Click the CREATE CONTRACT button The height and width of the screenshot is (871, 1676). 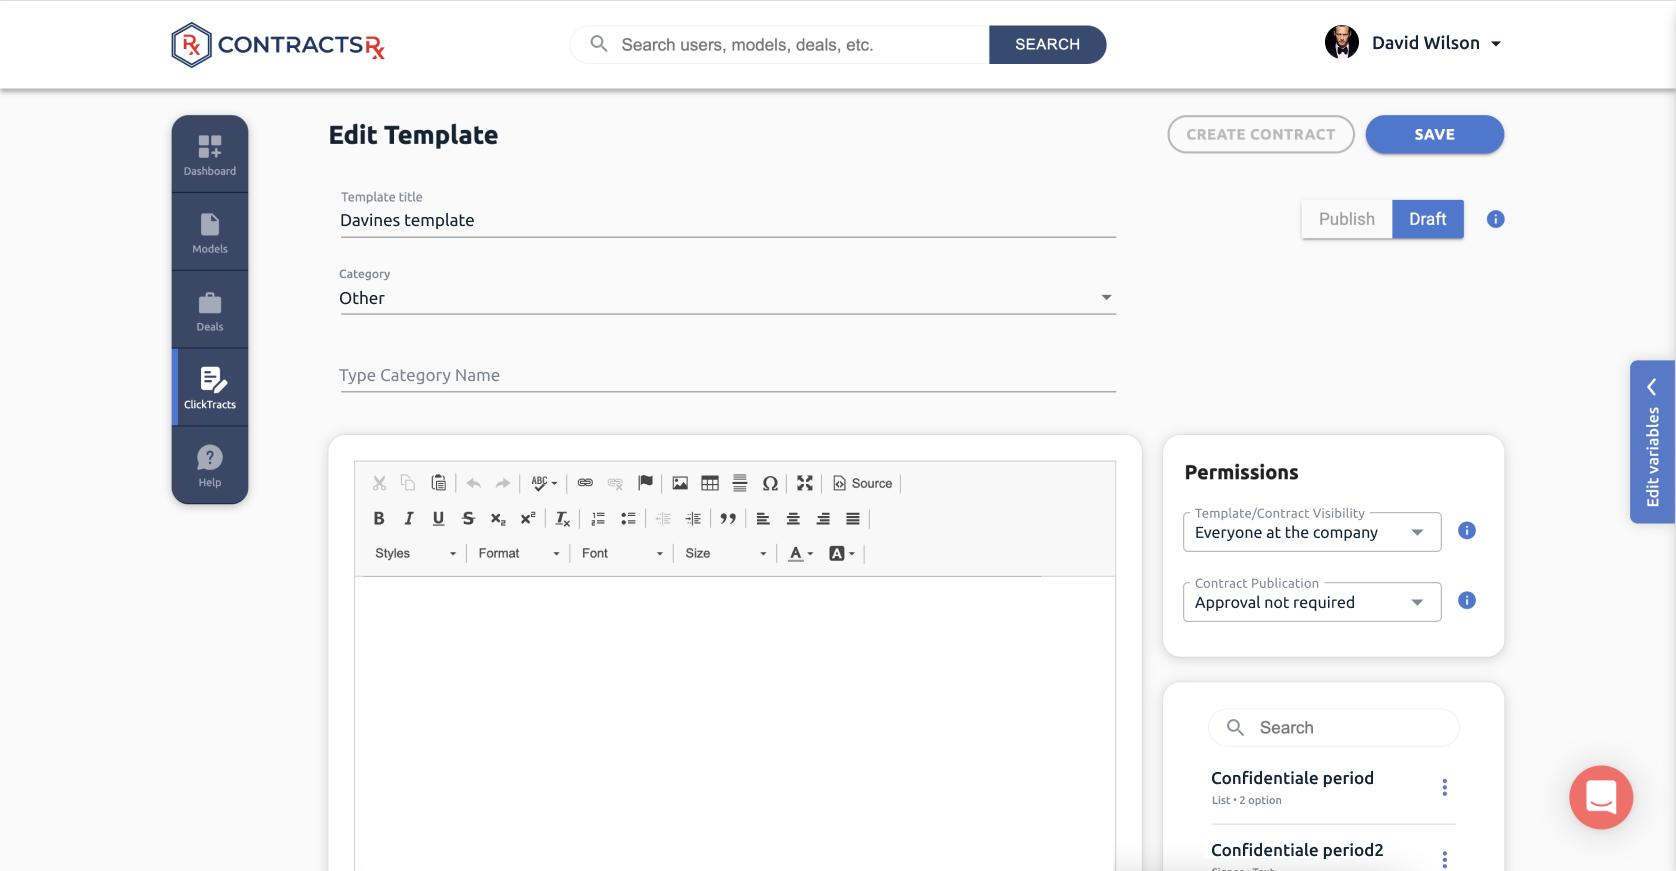click(x=1260, y=134)
